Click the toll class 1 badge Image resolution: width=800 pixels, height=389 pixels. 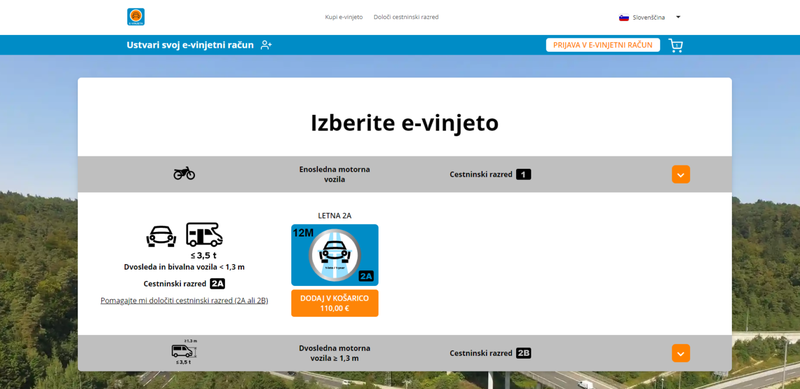523,175
